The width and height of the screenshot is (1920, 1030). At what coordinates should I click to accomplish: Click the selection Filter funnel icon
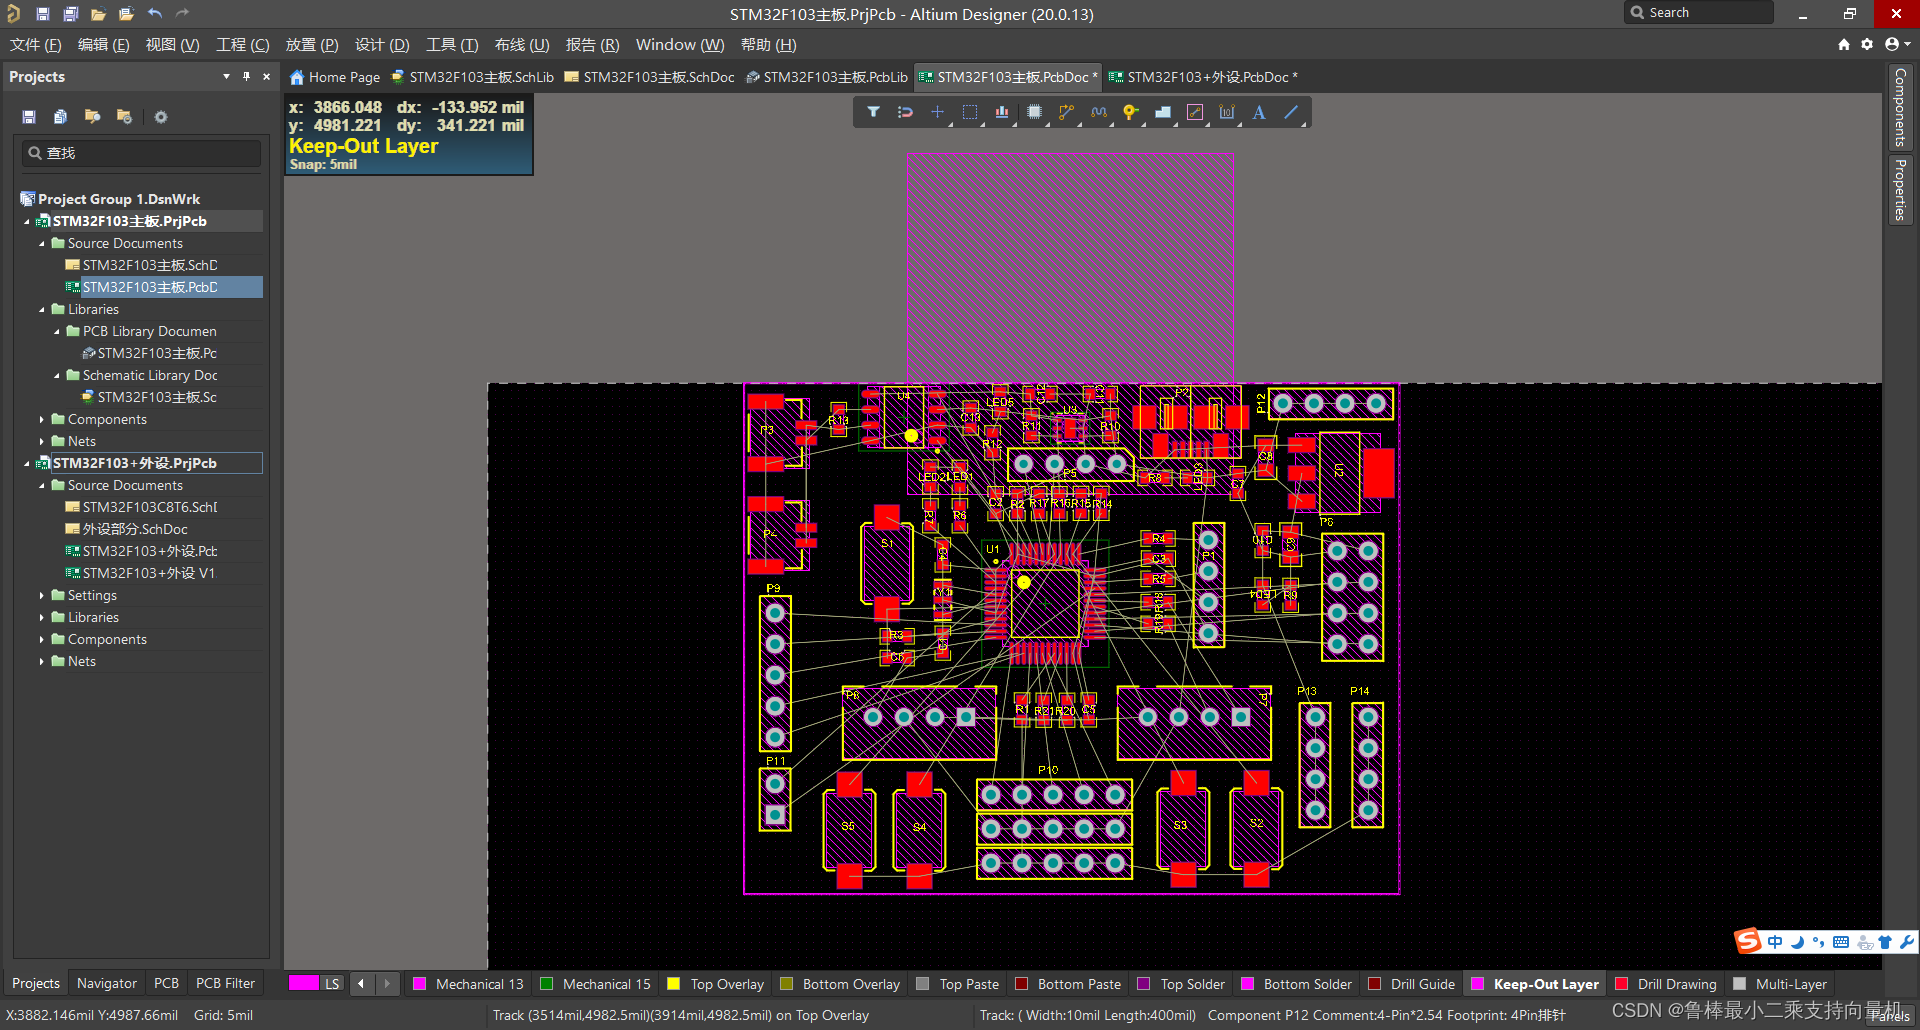tap(873, 112)
